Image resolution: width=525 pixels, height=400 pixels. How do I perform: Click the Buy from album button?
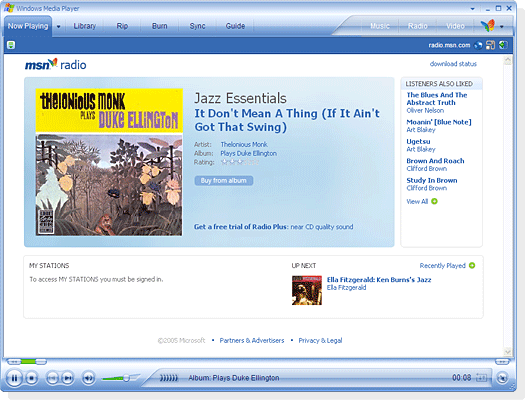pos(224,180)
